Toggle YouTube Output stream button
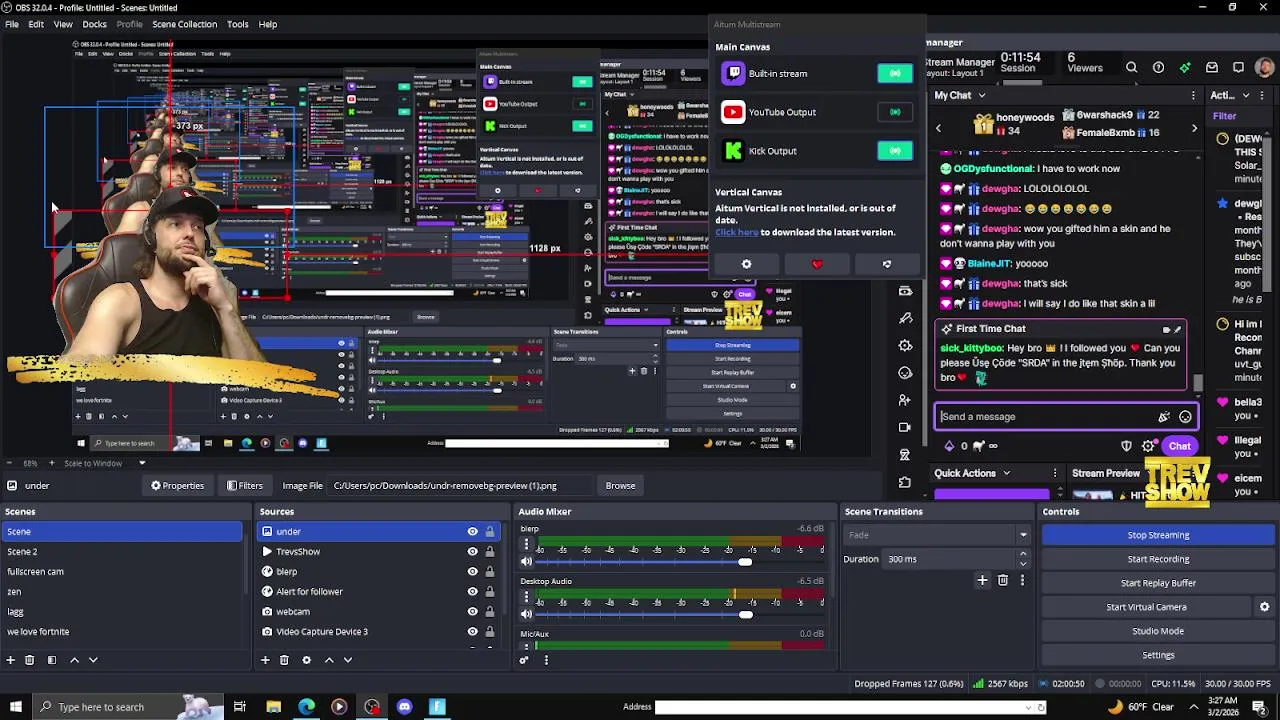 click(895, 112)
